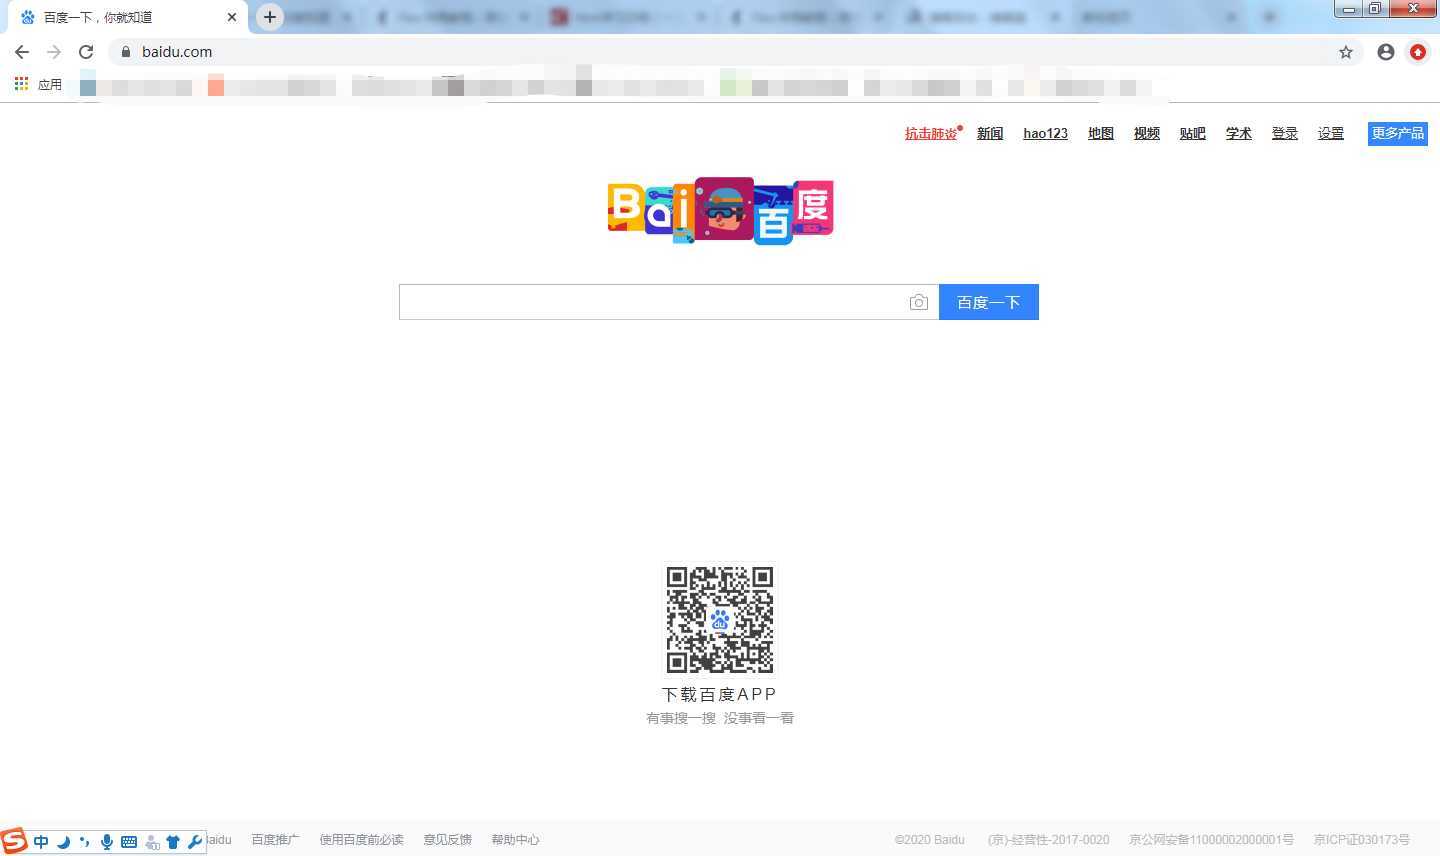Open the 设置 settings menu

click(x=1331, y=133)
